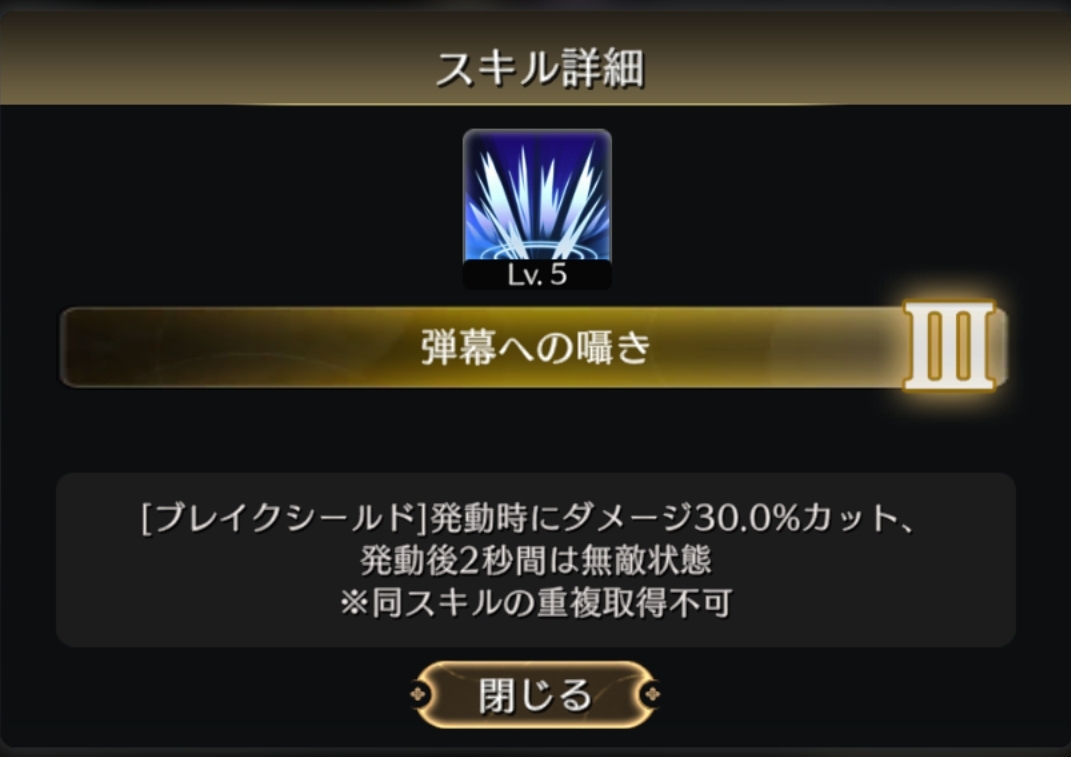Viewport: 1071px width, 757px height.
Task: Click the Roman numeral III rank badge
Action: 949,346
